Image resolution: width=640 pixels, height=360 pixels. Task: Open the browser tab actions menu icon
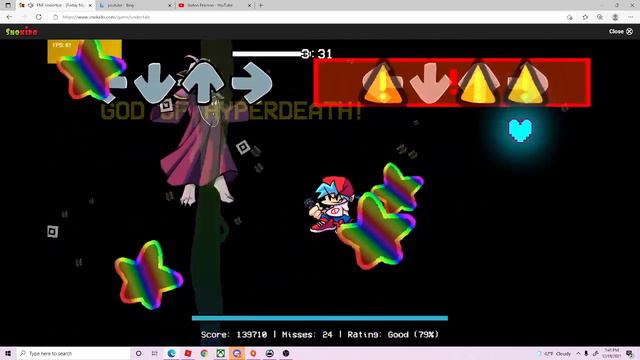(8, 5)
